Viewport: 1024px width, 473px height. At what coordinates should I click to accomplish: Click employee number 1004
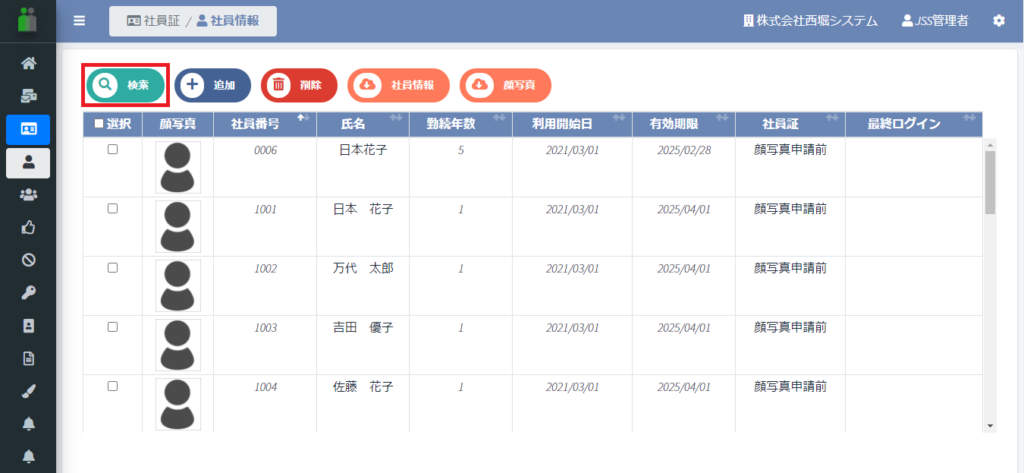(x=265, y=387)
